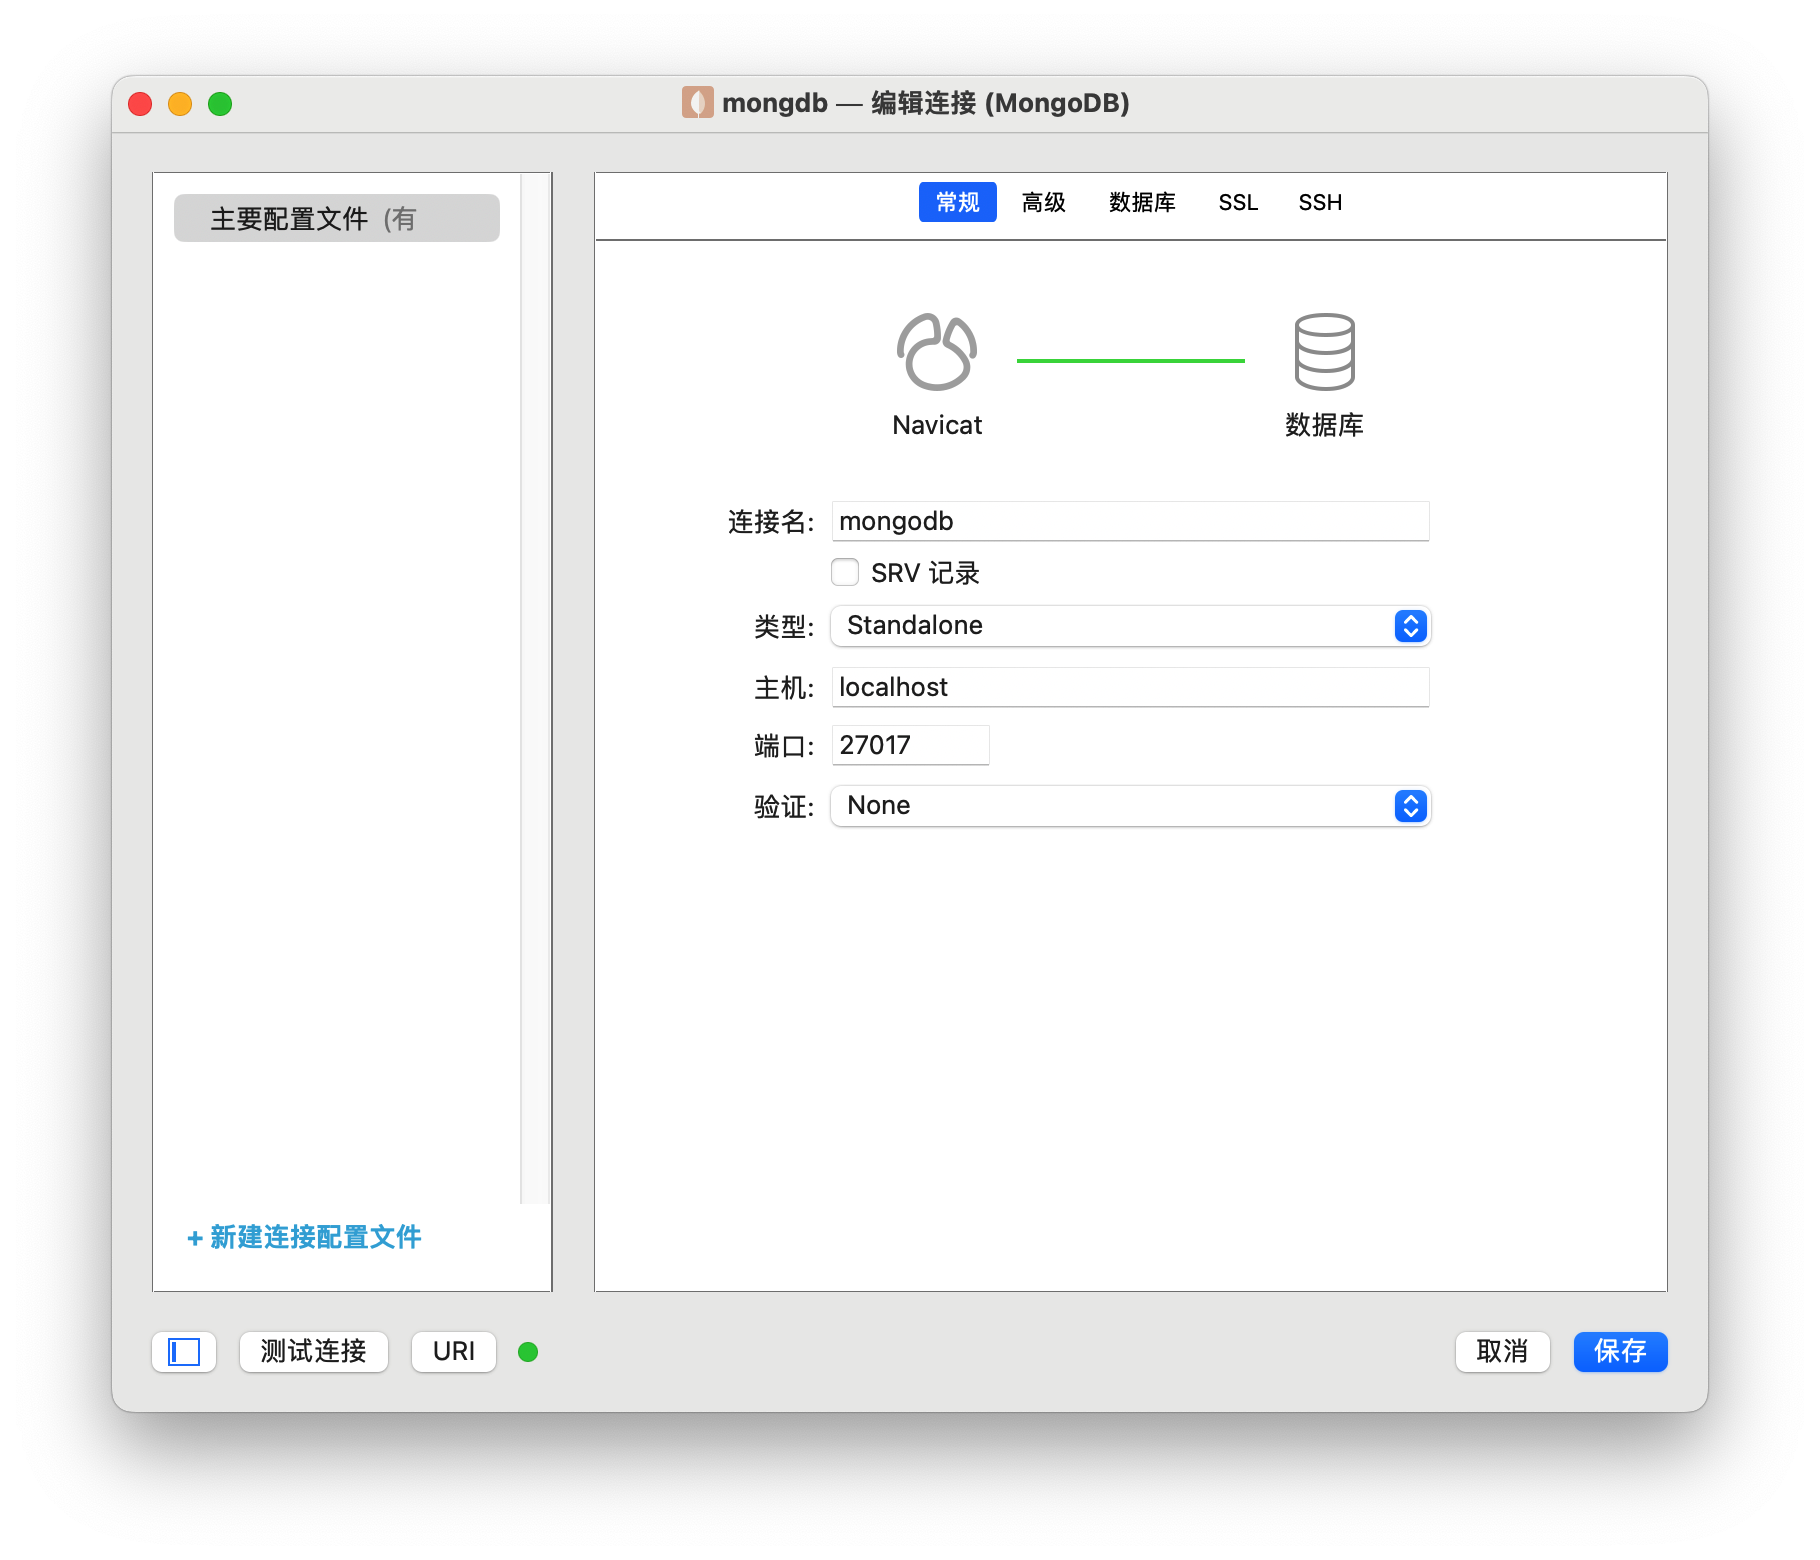1820x1560 pixels.
Task: Click the 数据库 label under cylinder icon
Action: point(1324,425)
